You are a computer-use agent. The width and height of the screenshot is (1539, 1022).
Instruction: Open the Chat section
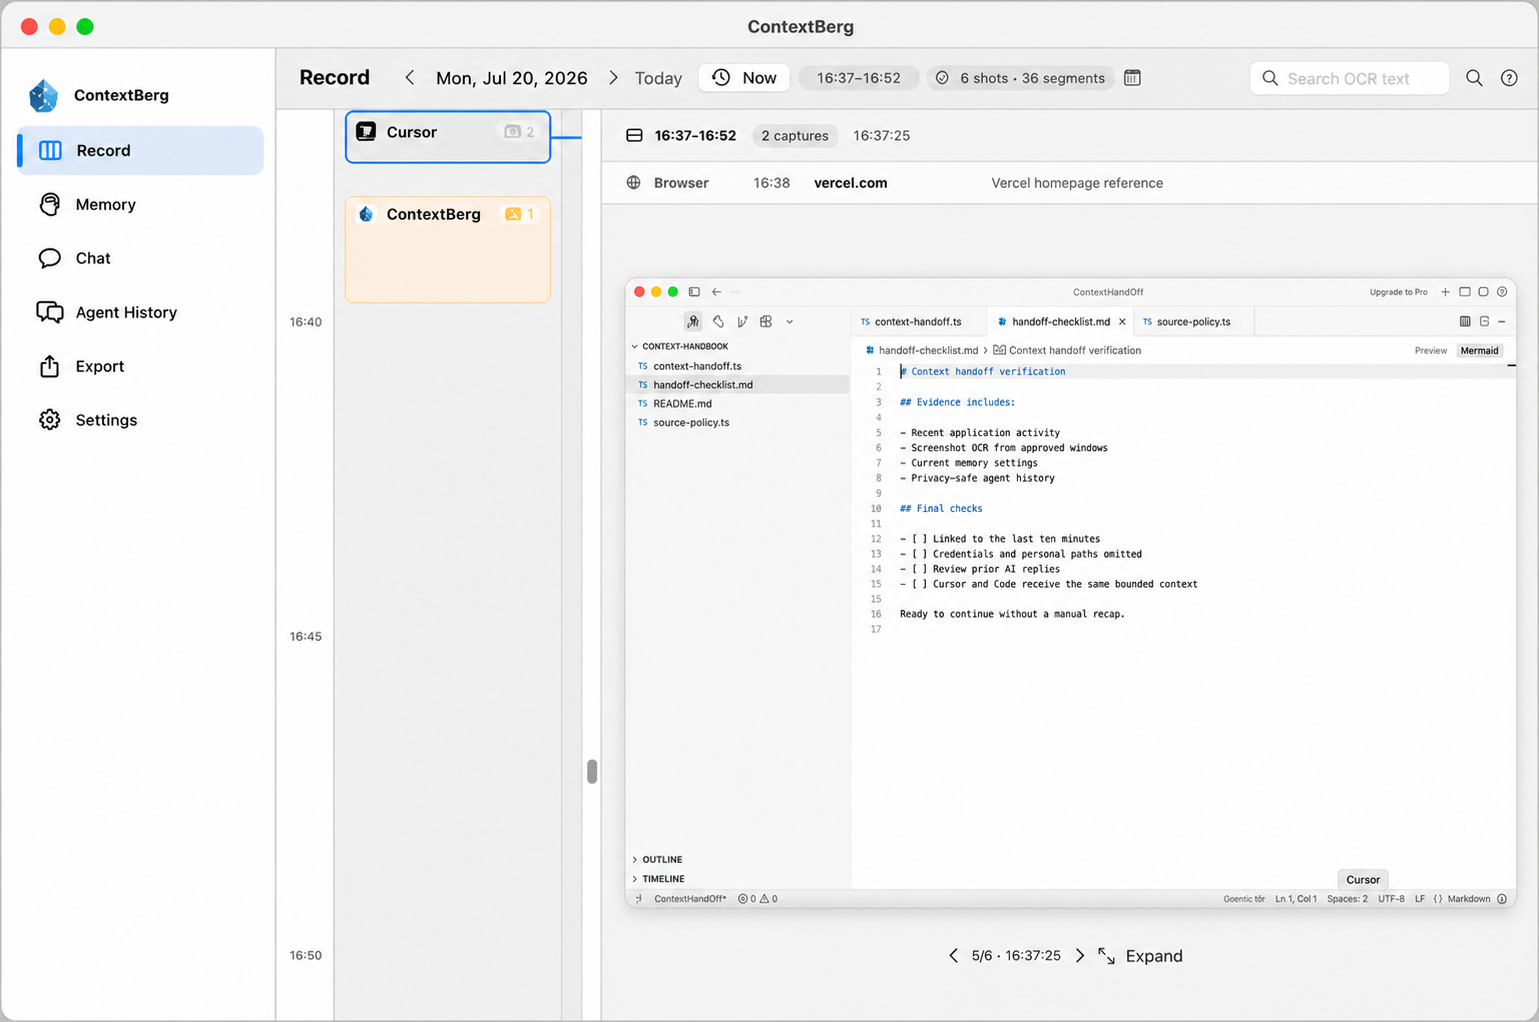point(140,258)
